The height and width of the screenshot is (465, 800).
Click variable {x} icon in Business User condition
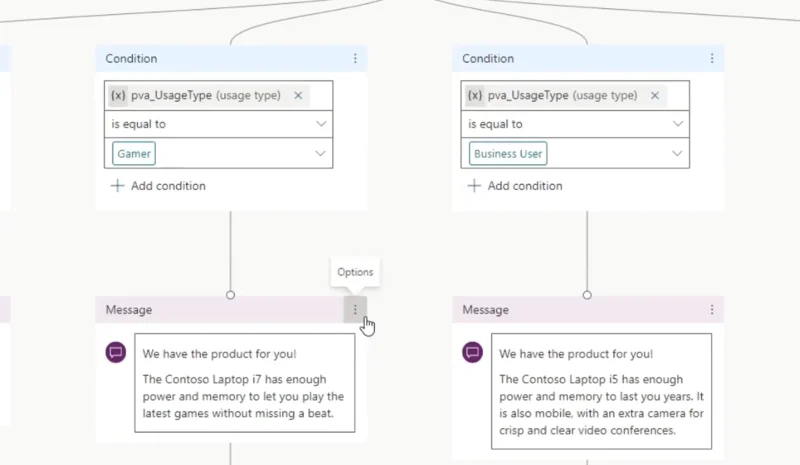(474, 95)
